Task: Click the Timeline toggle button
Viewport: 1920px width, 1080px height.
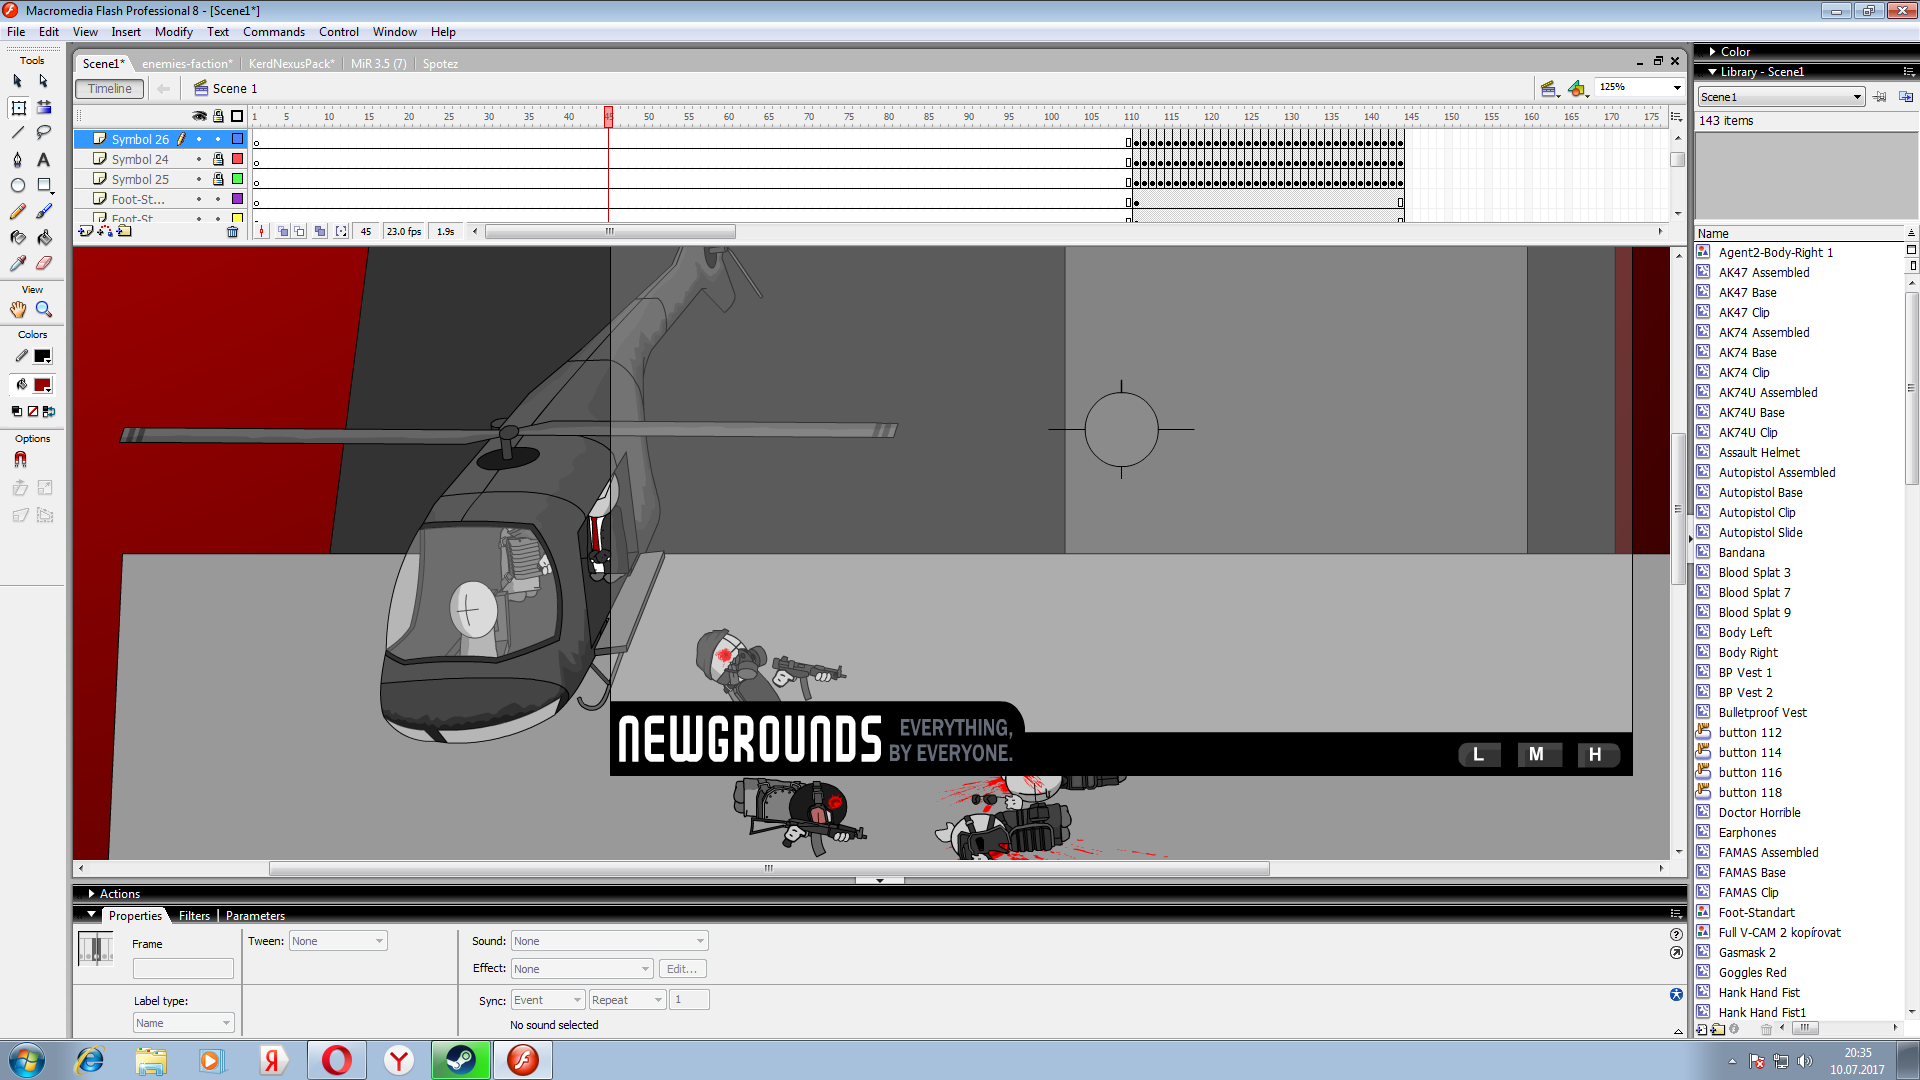Action: click(x=109, y=89)
